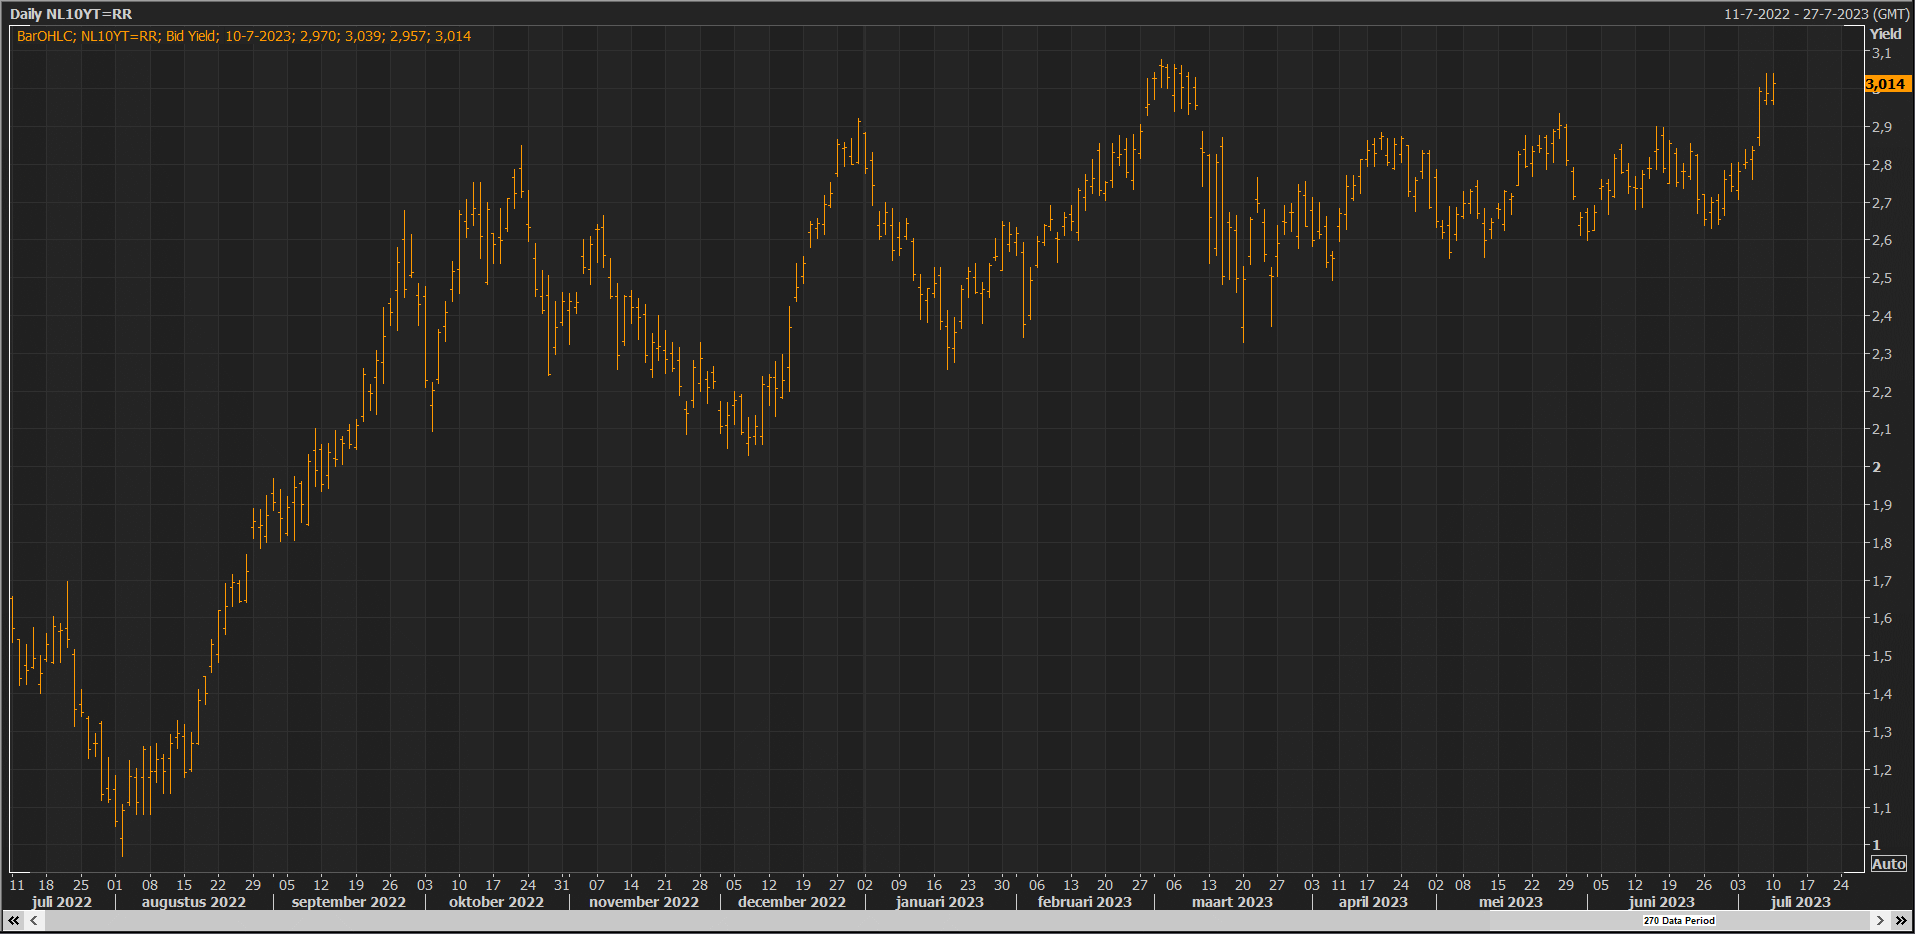This screenshot has width=1915, height=934.
Task: Click the BarOHLC NL10YT=RR Bid Yield legend line
Action: click(244, 36)
